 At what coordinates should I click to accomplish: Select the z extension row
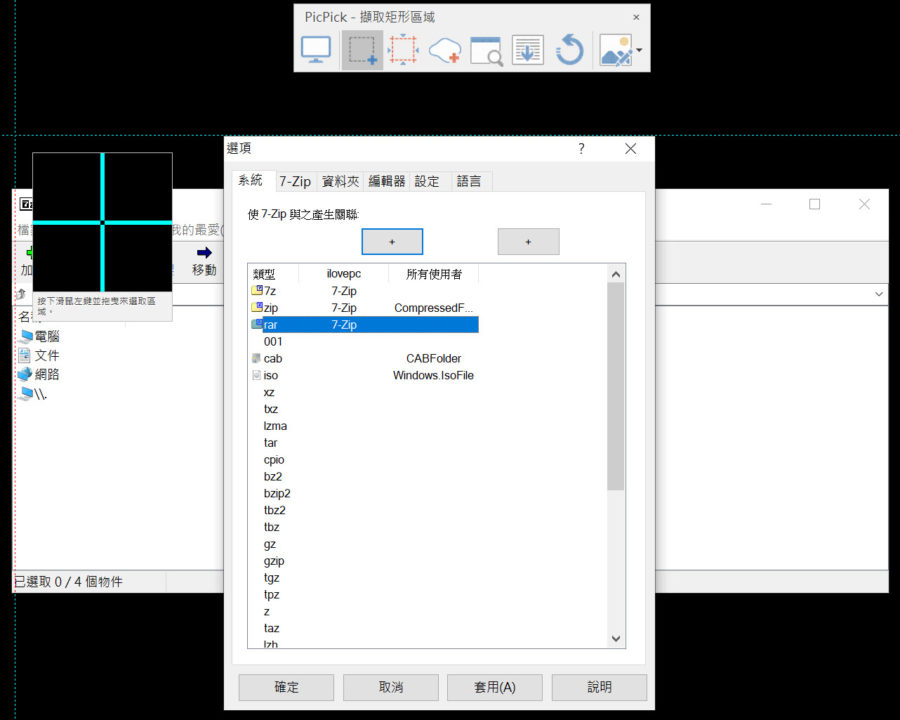coord(364,611)
